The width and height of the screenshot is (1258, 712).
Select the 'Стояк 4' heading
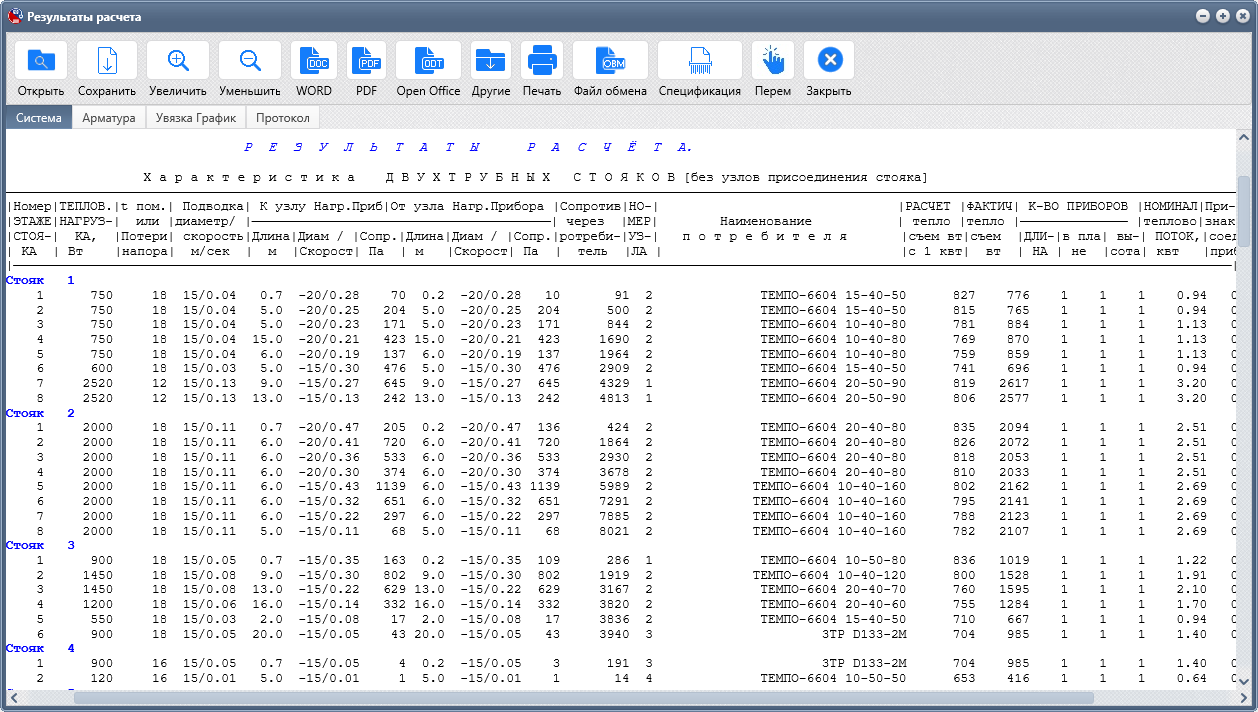point(40,648)
